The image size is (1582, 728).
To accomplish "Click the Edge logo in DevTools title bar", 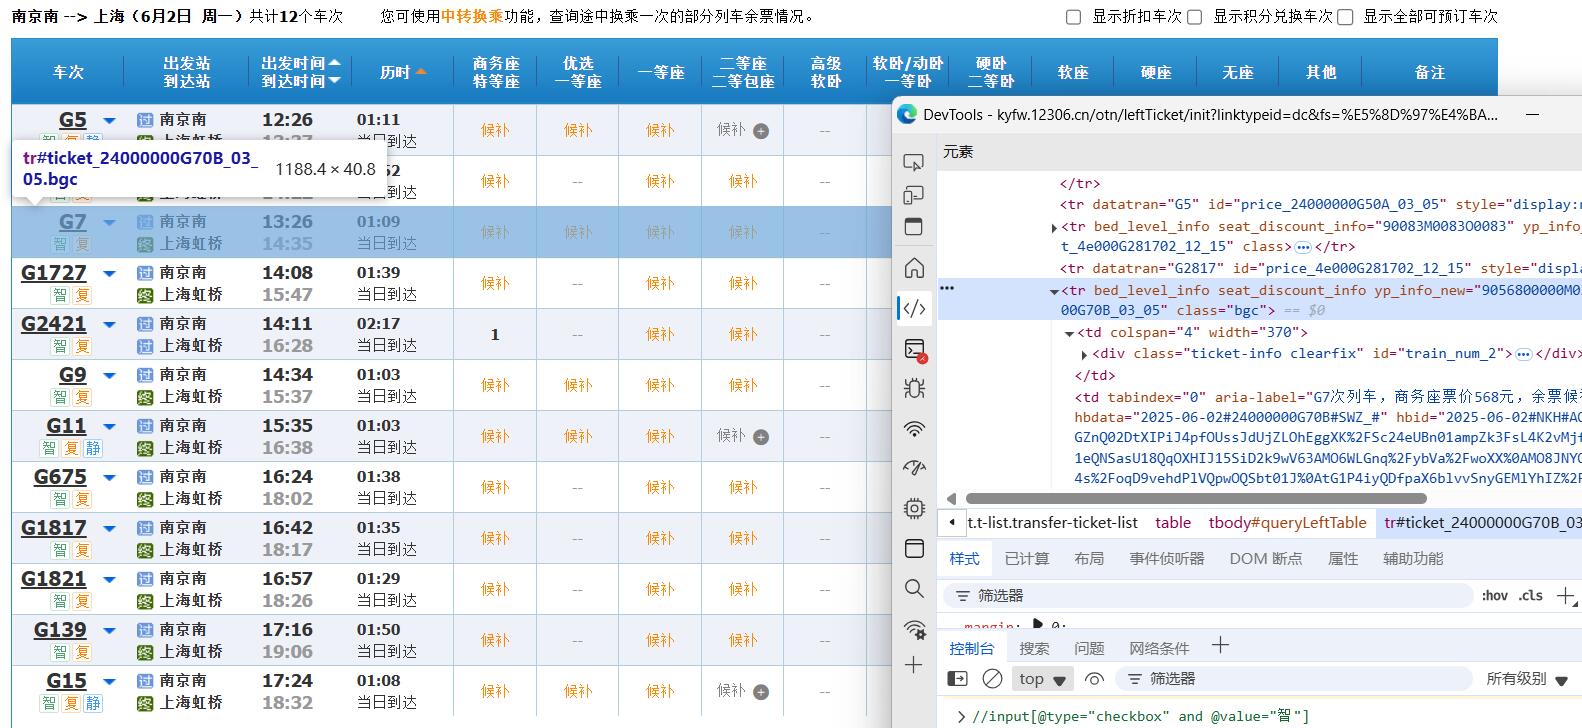I will [x=907, y=115].
